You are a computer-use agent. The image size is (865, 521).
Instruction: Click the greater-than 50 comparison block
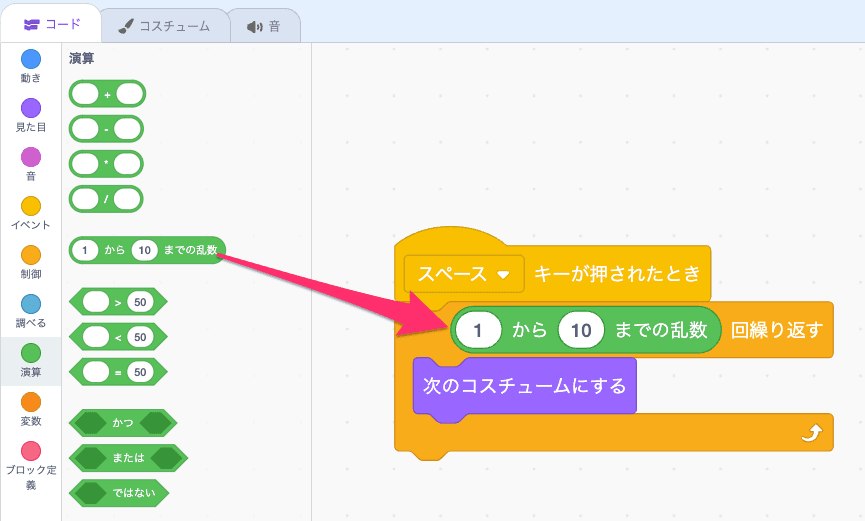(118, 302)
